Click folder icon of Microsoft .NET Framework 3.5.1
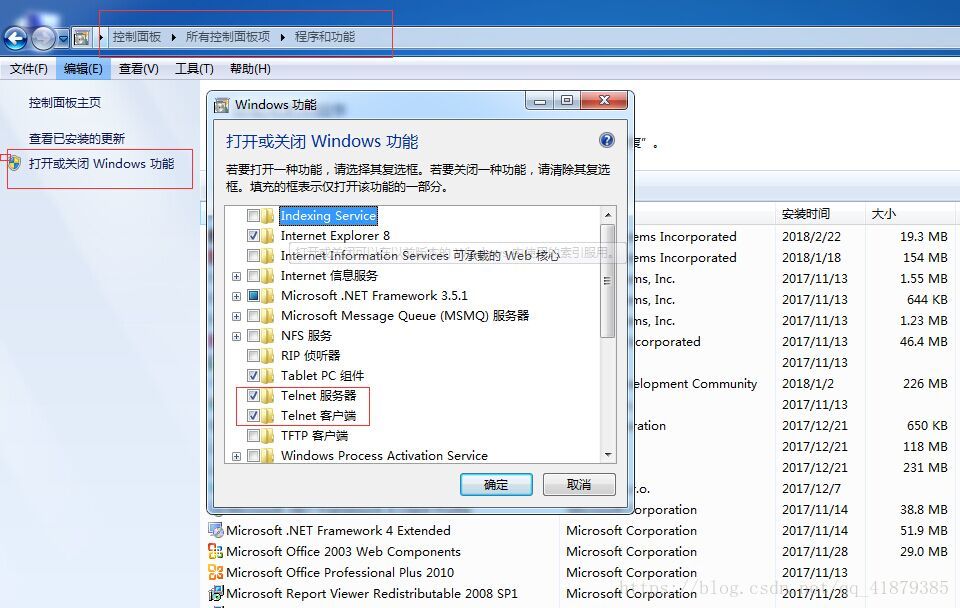The width and height of the screenshot is (960, 608). point(268,296)
